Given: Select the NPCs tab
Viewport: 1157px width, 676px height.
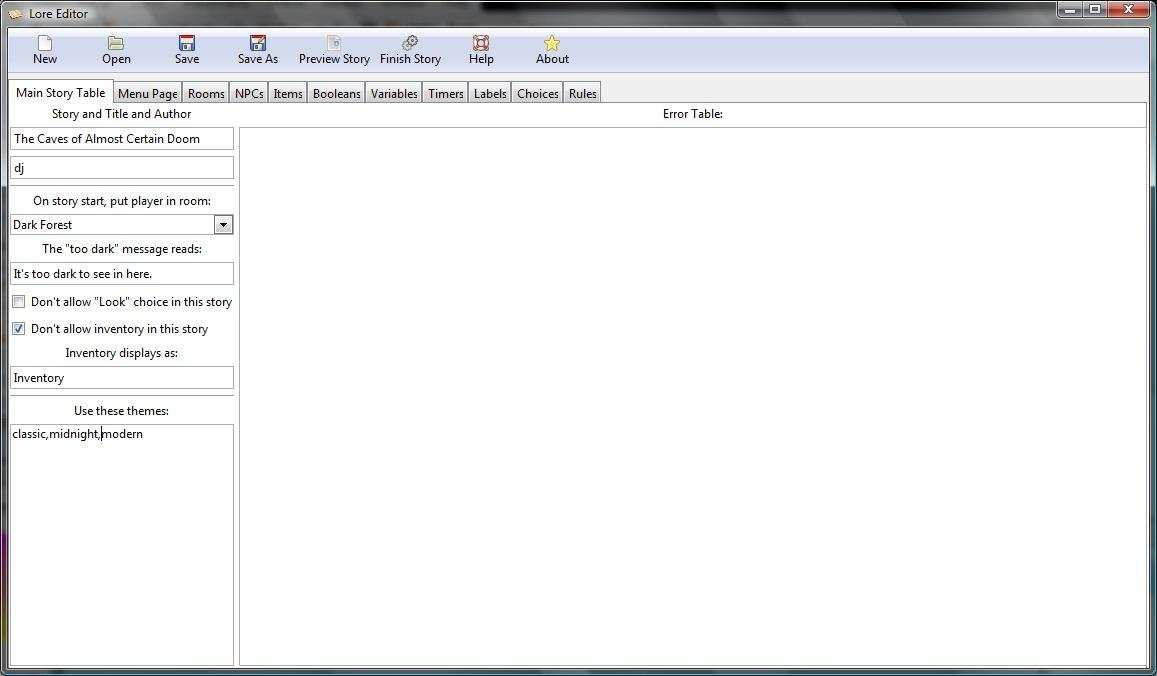Looking at the screenshot, I should (x=248, y=92).
